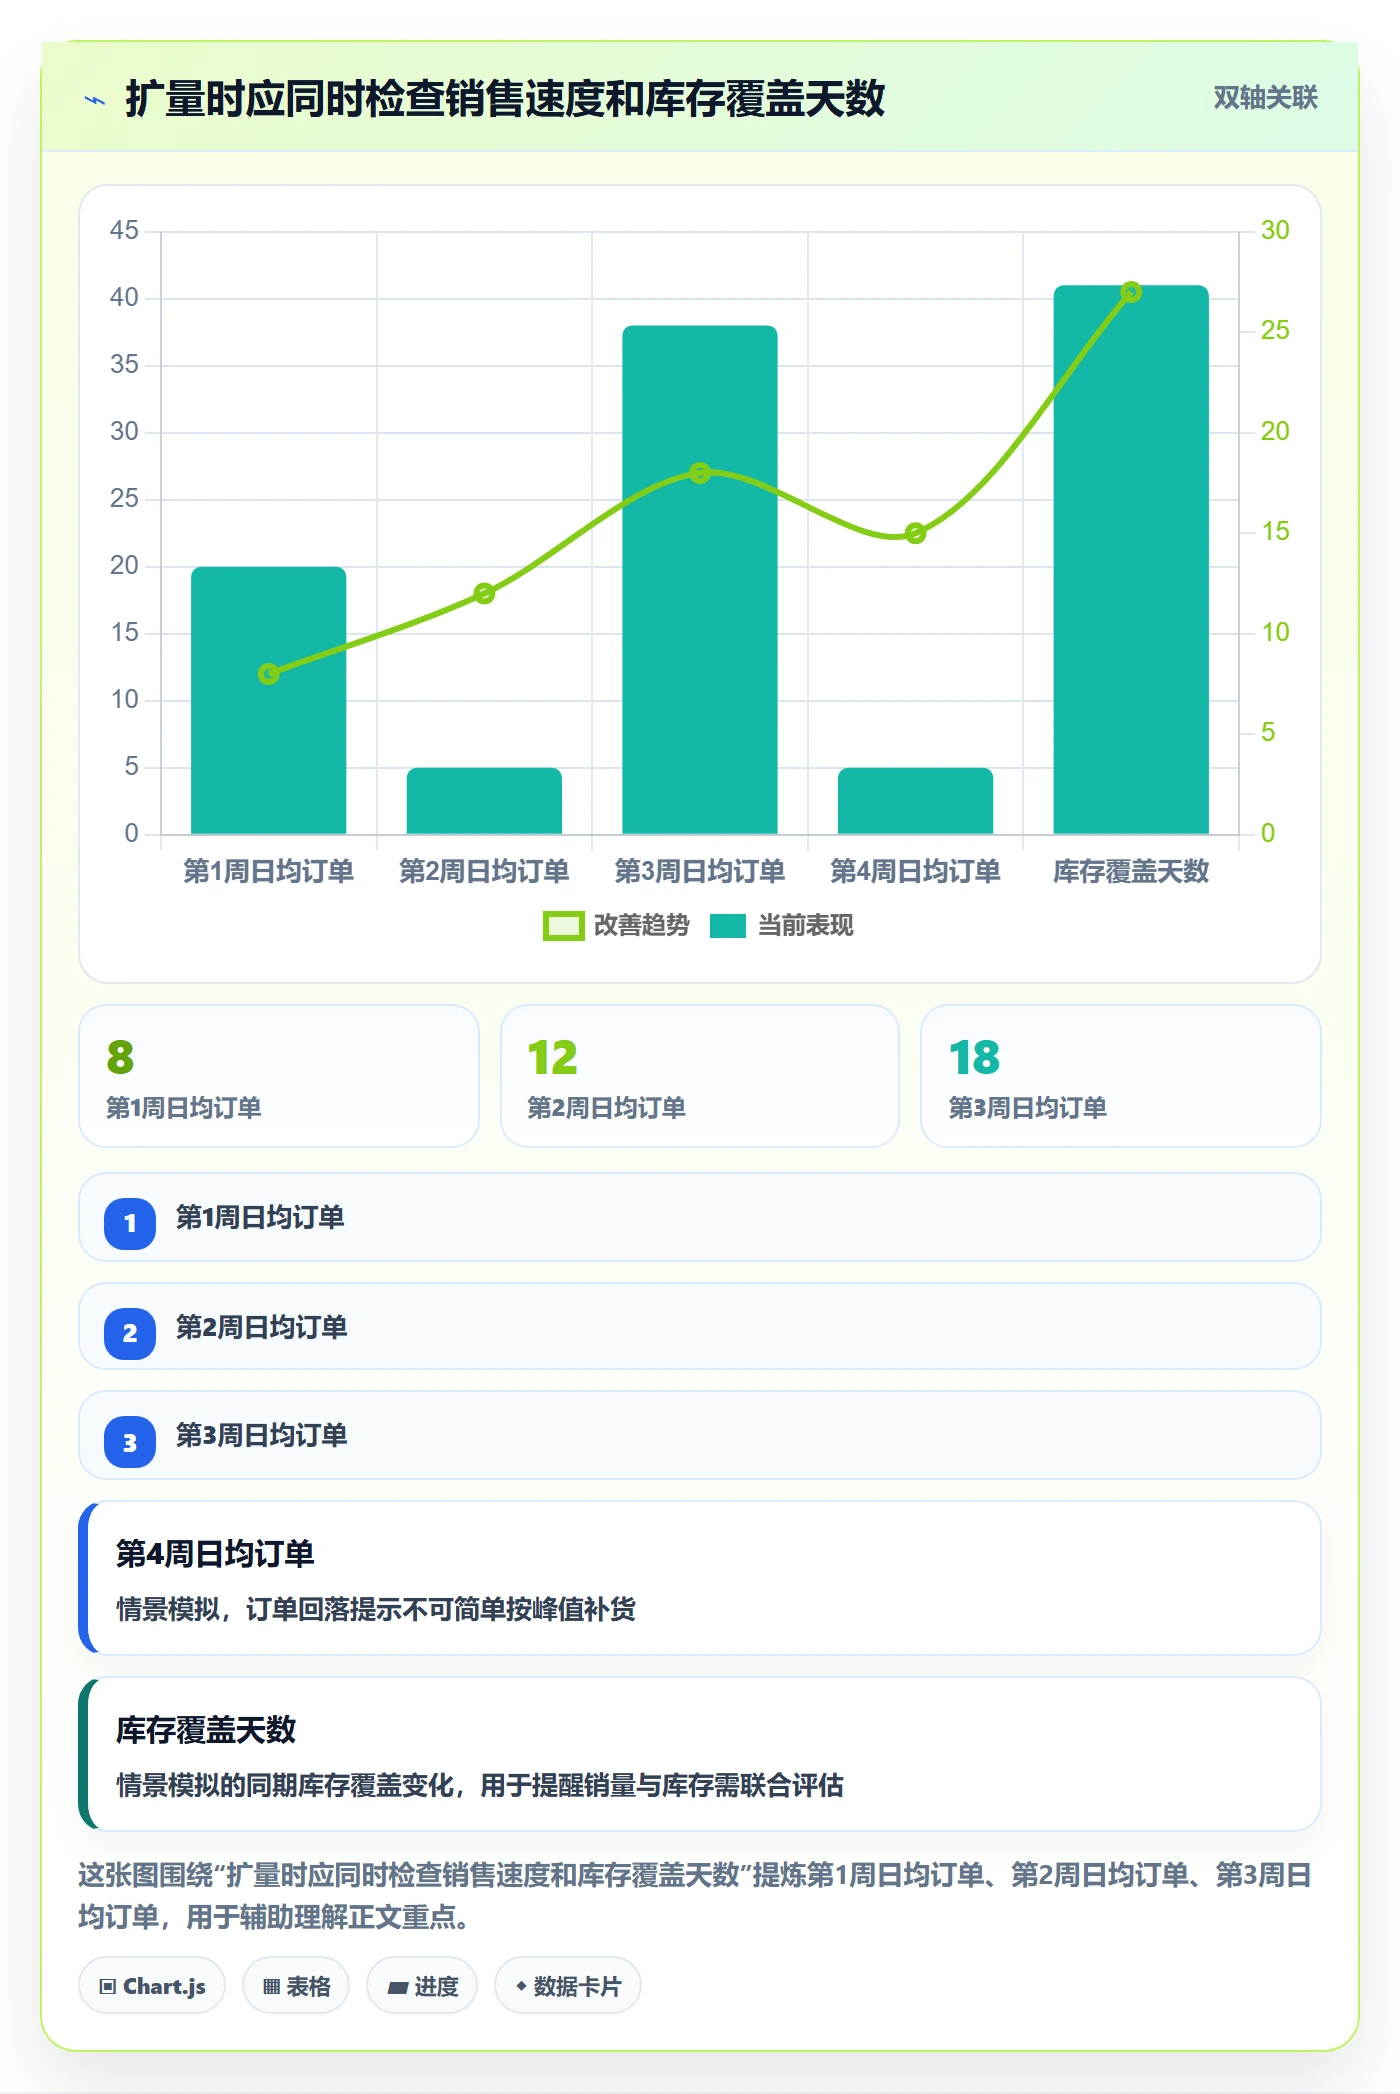Viewport: 1400px width, 2094px height.
Task: Click the short teal bar for 第4周日均订单
Action: pyautogui.click(x=915, y=801)
